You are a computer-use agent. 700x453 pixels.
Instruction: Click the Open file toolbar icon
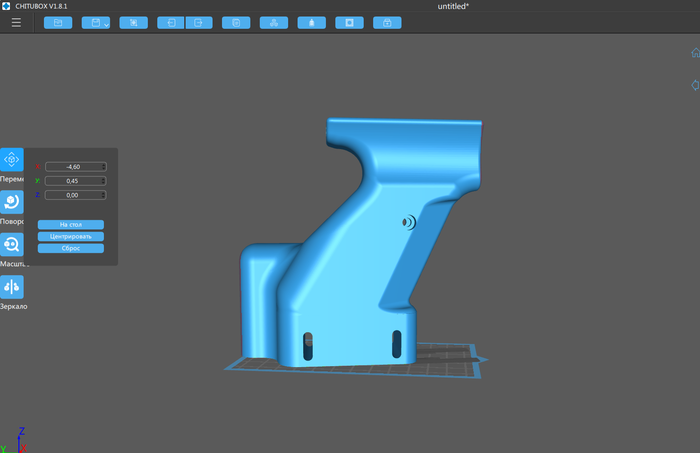(58, 23)
